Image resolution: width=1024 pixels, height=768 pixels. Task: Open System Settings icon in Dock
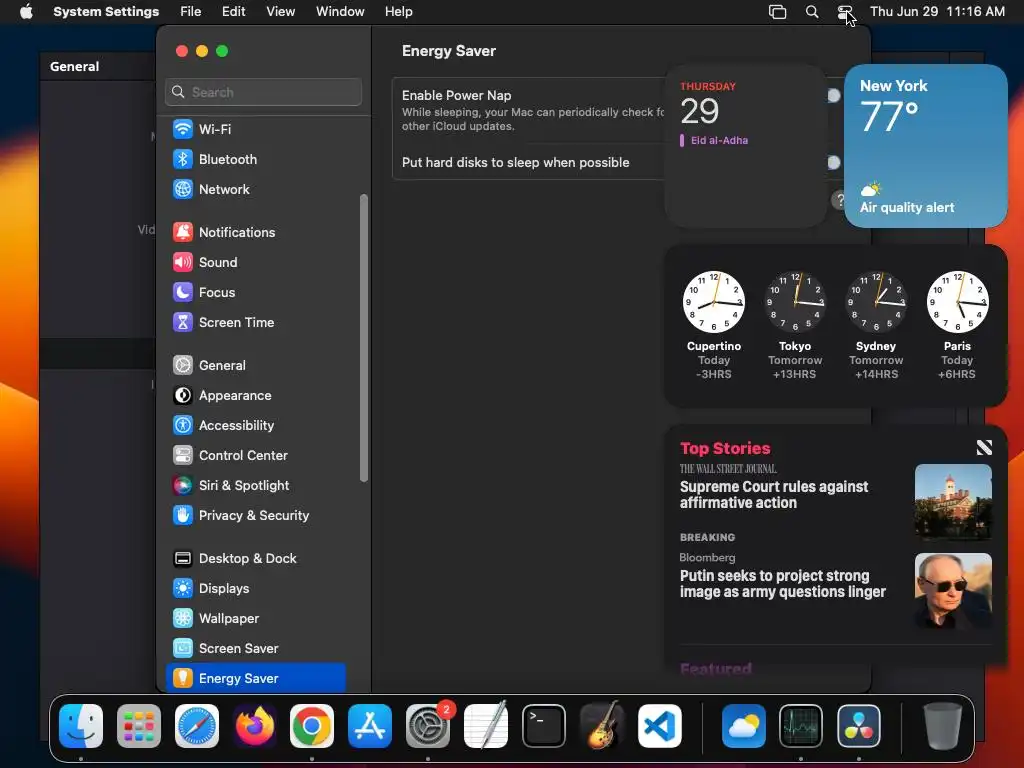[x=428, y=726]
